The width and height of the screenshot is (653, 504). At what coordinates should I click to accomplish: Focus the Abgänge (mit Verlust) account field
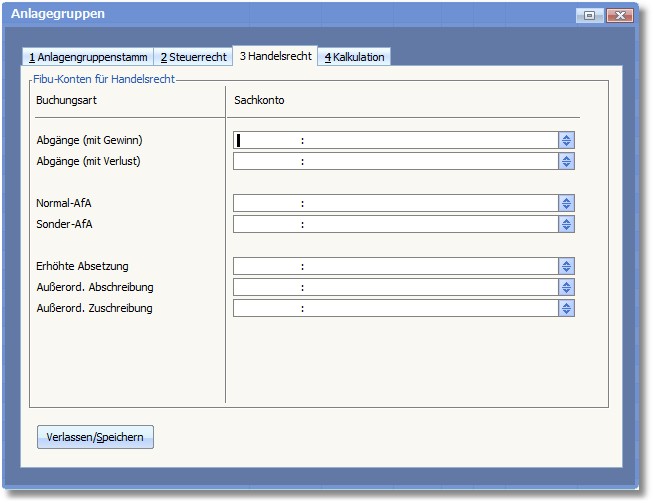(x=395, y=161)
